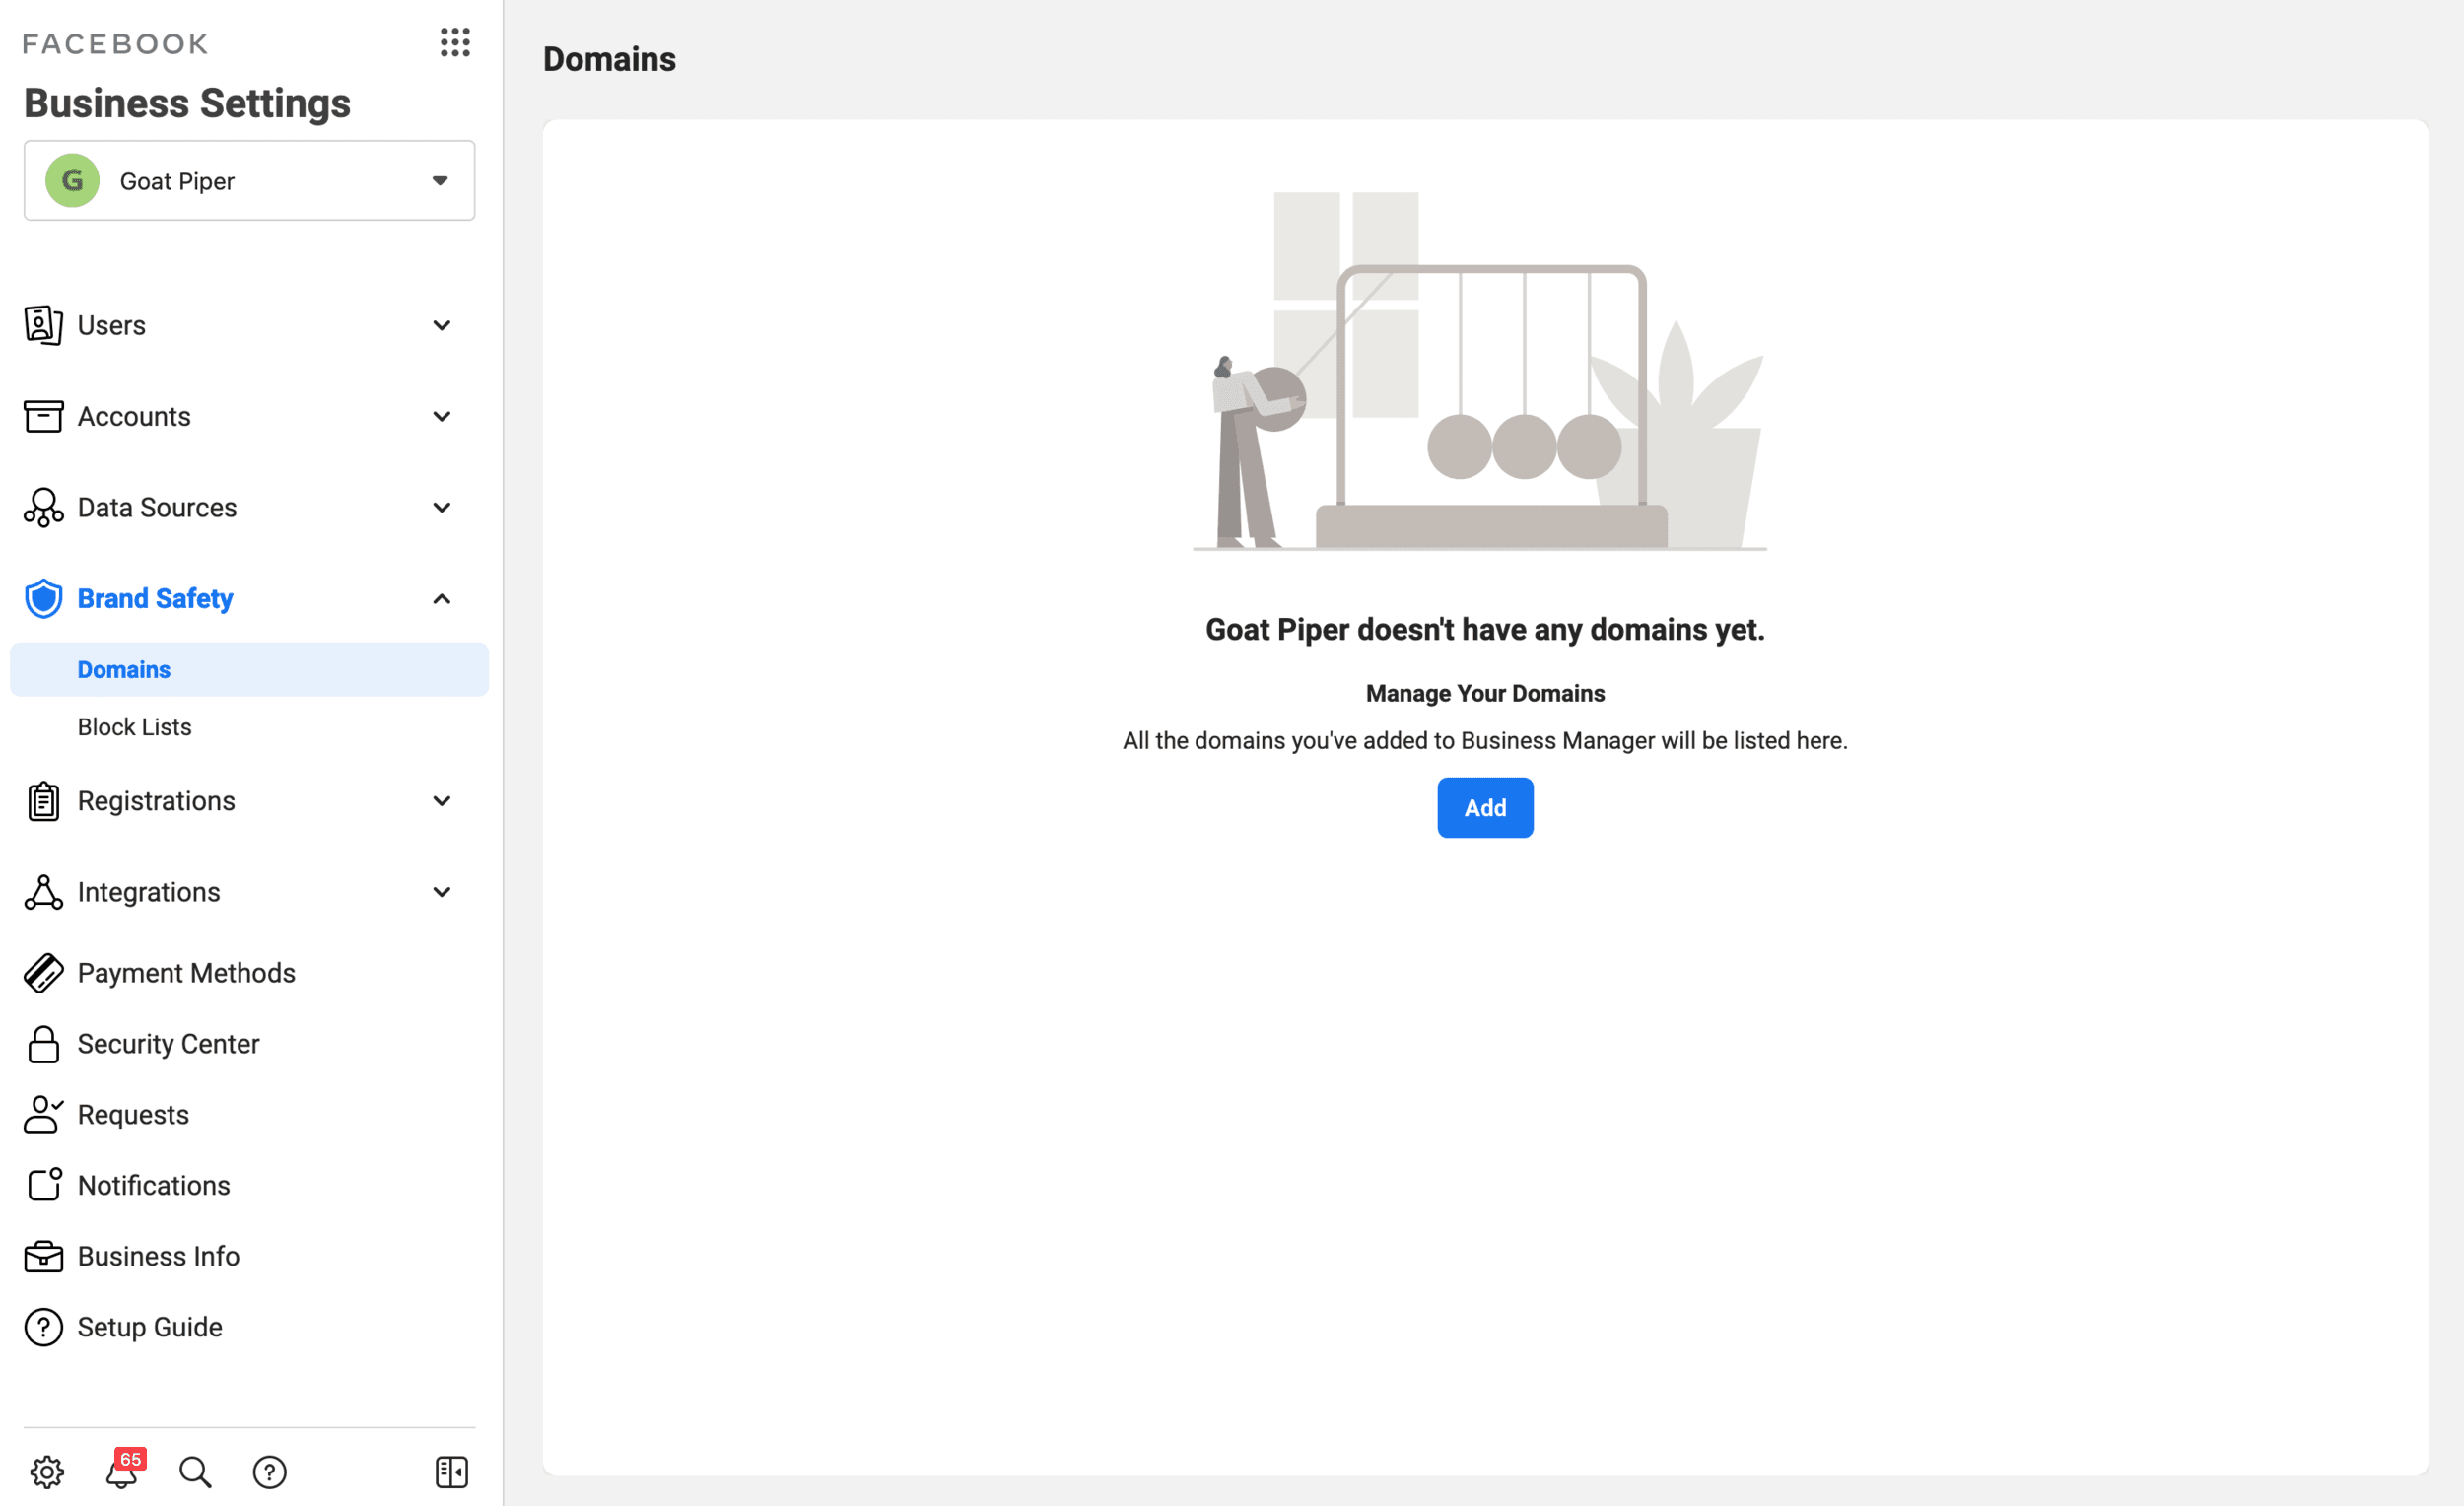Expand the Accounts section chevron
Viewport: 2464px width, 1506px height.
pos(441,416)
